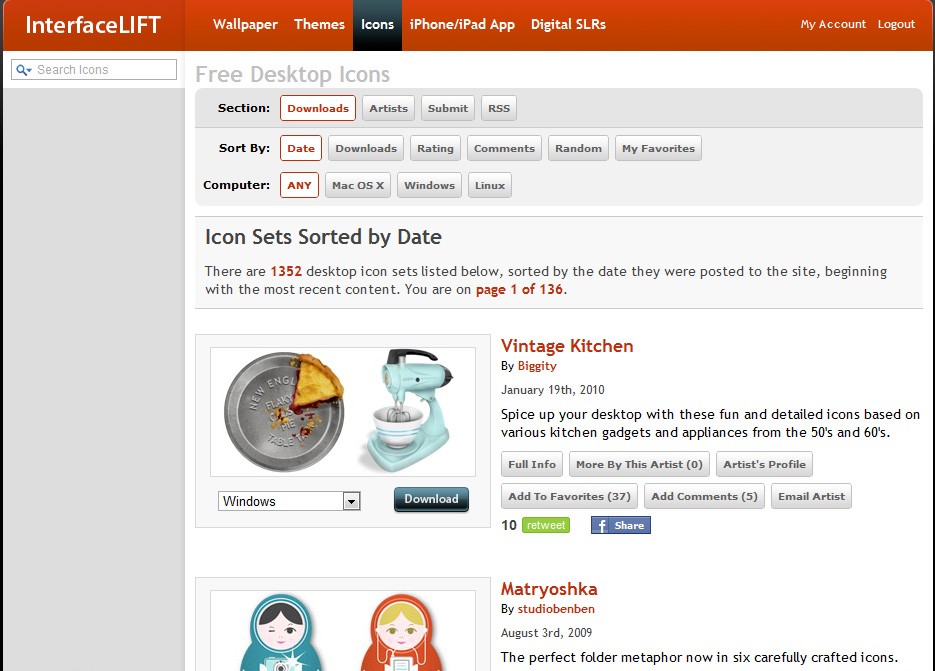935x671 pixels.
Task: Filter icons for Linux
Action: (x=489, y=186)
